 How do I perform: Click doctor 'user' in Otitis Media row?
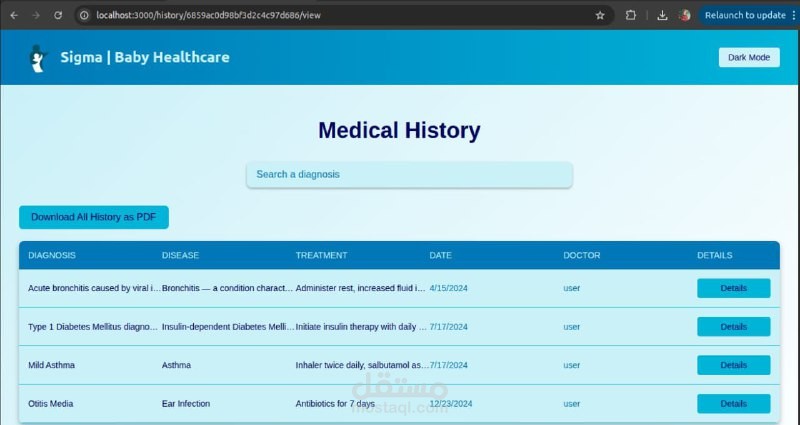pyautogui.click(x=571, y=404)
